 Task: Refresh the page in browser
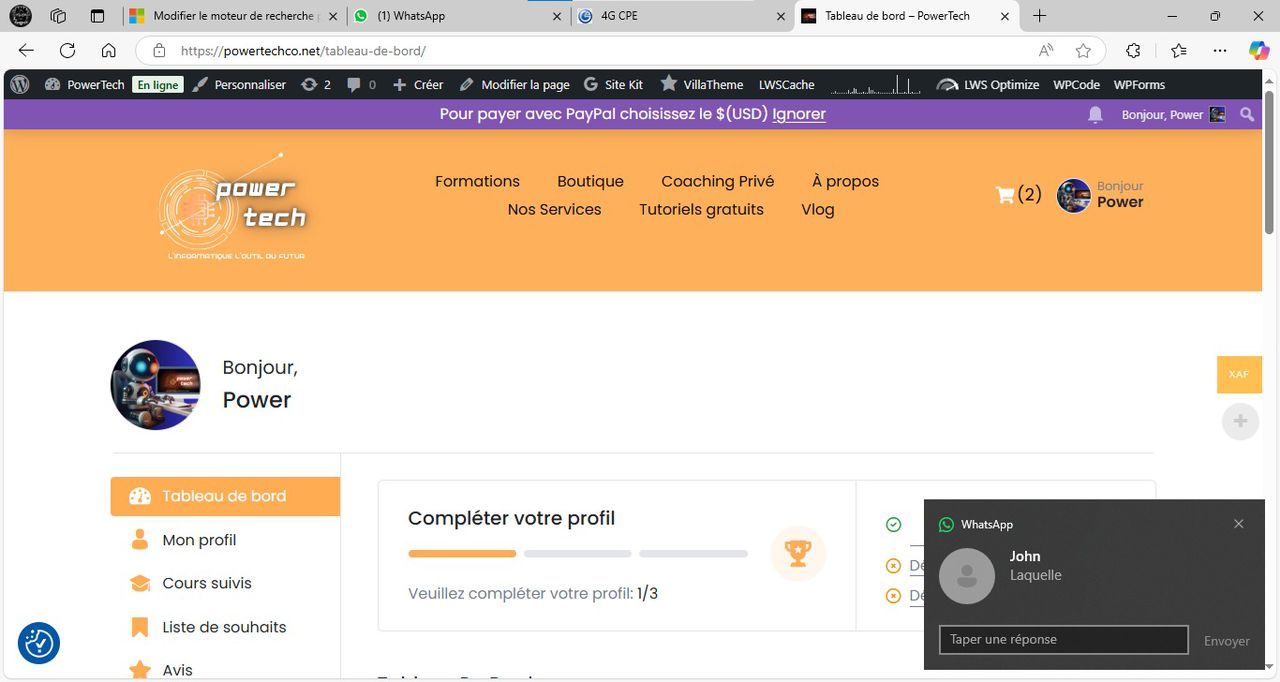click(67, 51)
